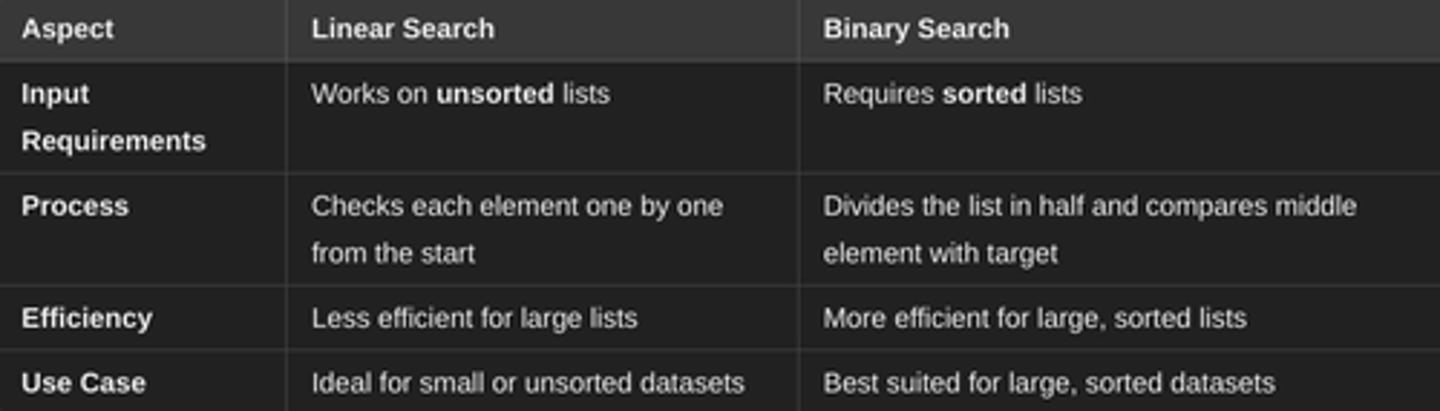Viewport: 1440px width, 411px height.
Task: Click the Linear Search column header
Action: click(x=403, y=29)
